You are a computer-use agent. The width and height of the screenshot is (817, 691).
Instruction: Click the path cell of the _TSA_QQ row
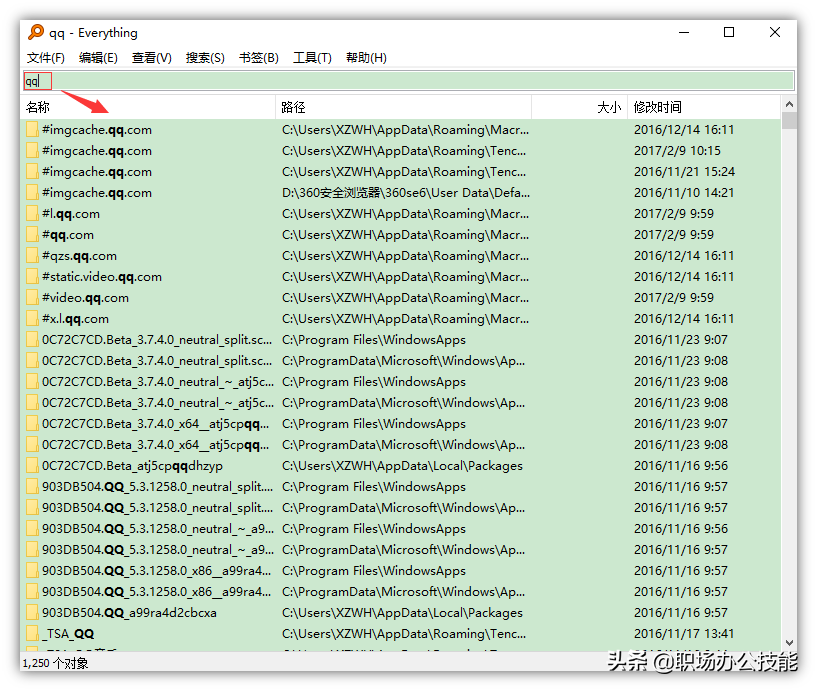404,634
